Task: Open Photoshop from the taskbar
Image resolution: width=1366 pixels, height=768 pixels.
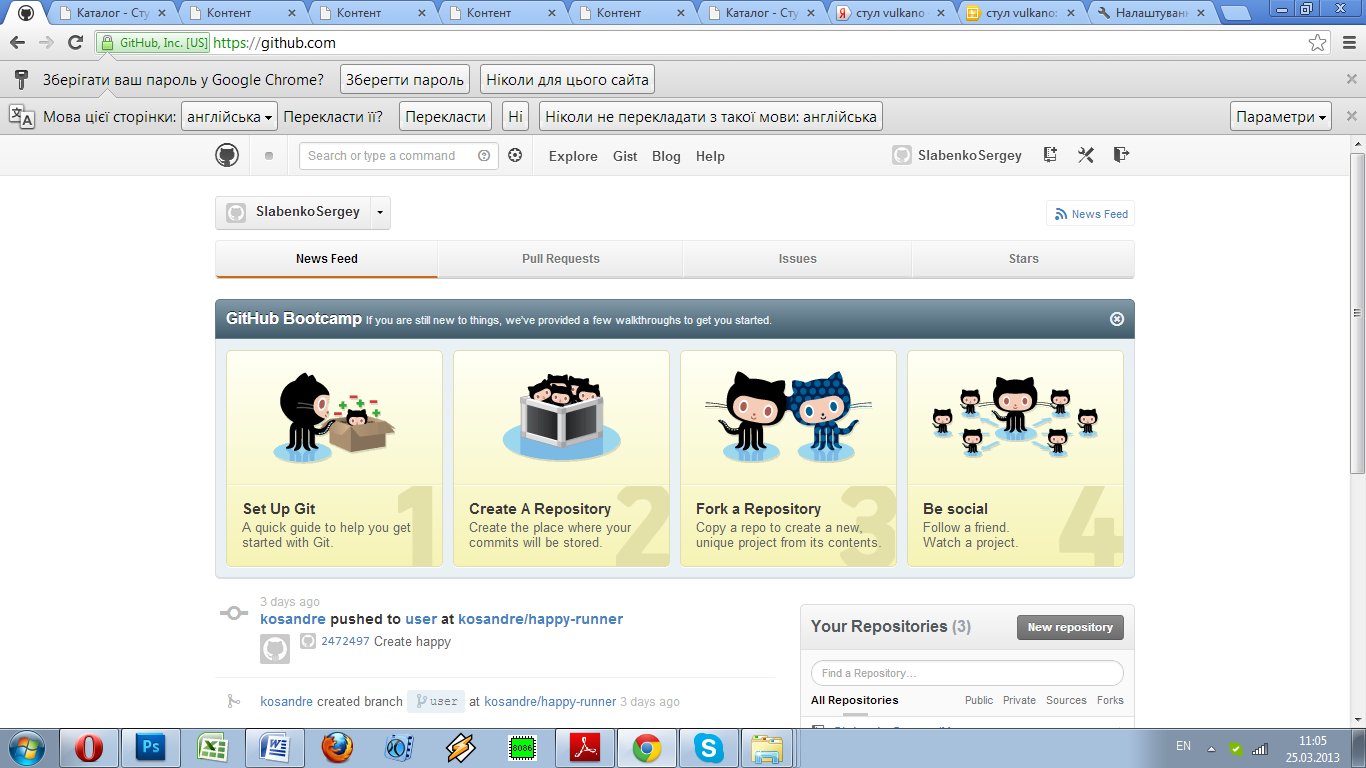Action: pos(149,747)
